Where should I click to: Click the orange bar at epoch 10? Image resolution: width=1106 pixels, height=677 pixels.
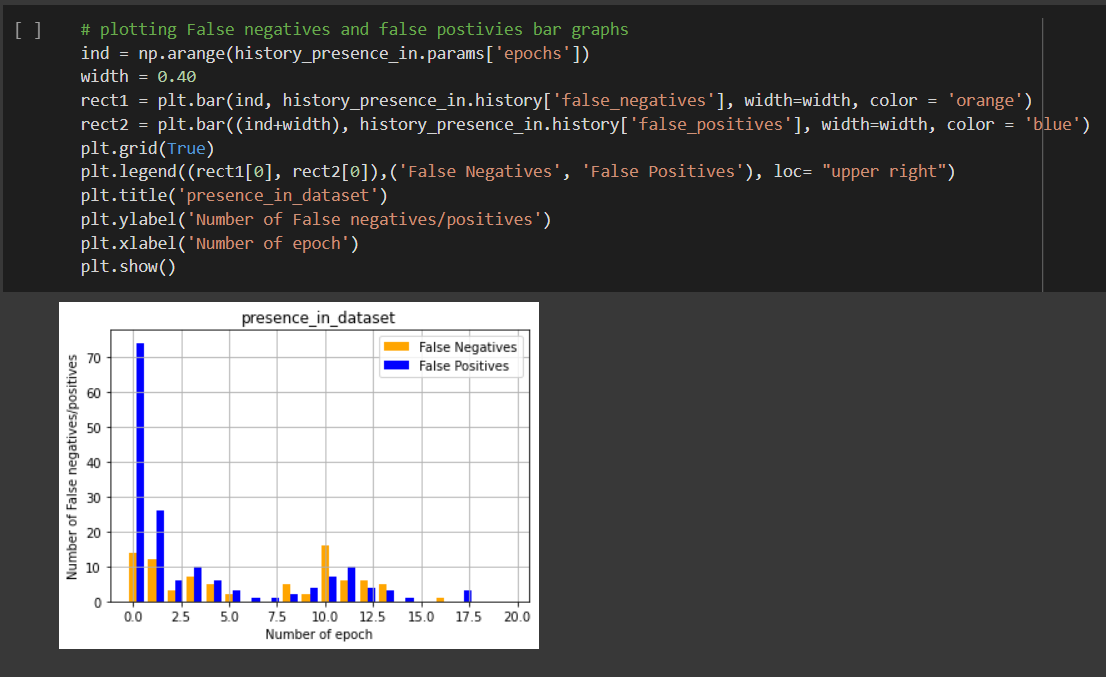coord(325,574)
